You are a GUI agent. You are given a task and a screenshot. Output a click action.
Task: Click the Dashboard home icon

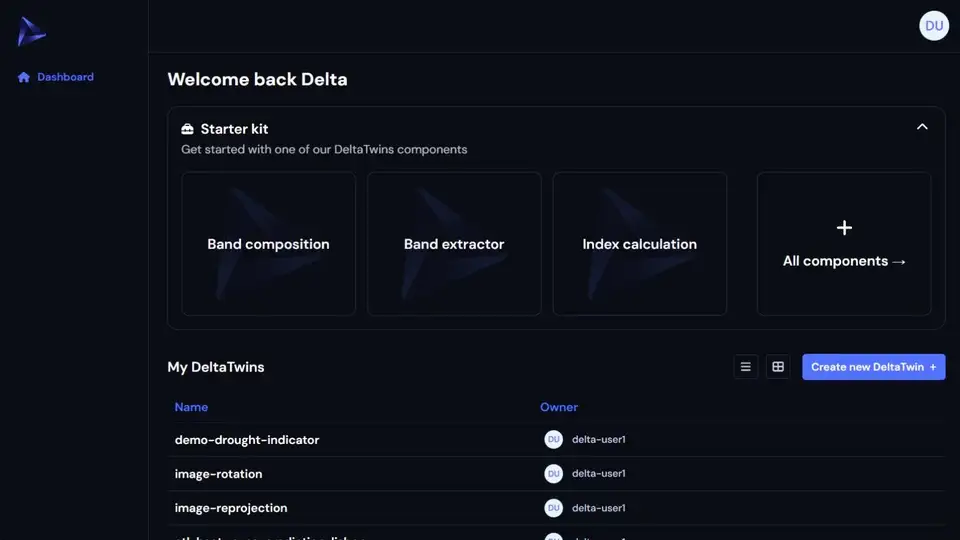[24, 77]
